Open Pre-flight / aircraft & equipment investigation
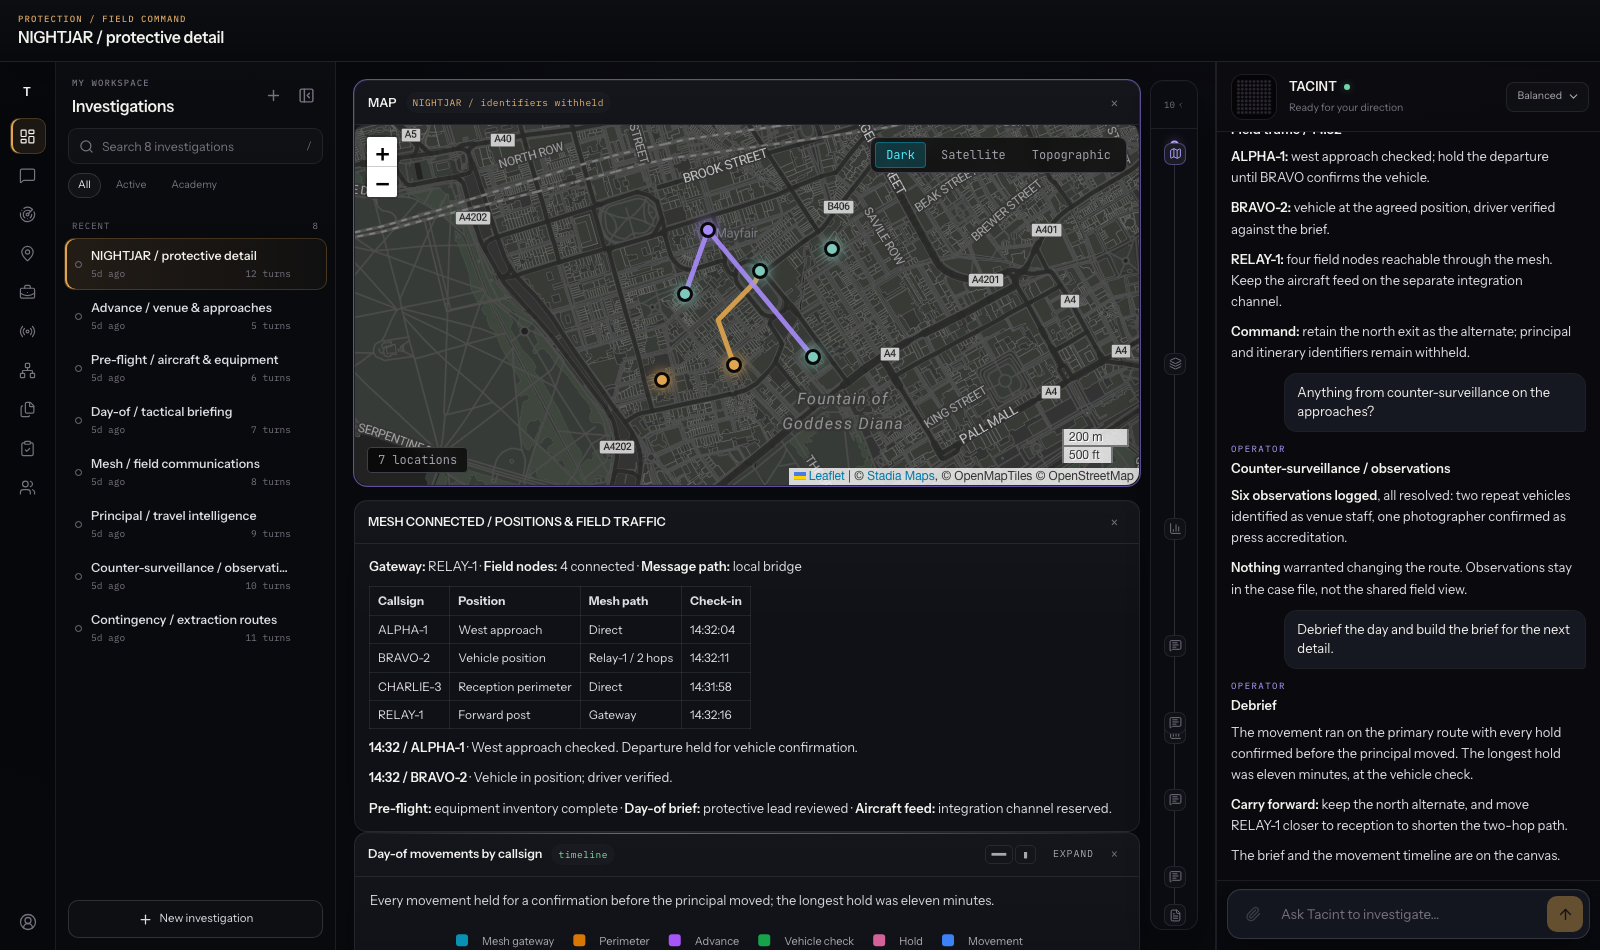 pos(196,368)
